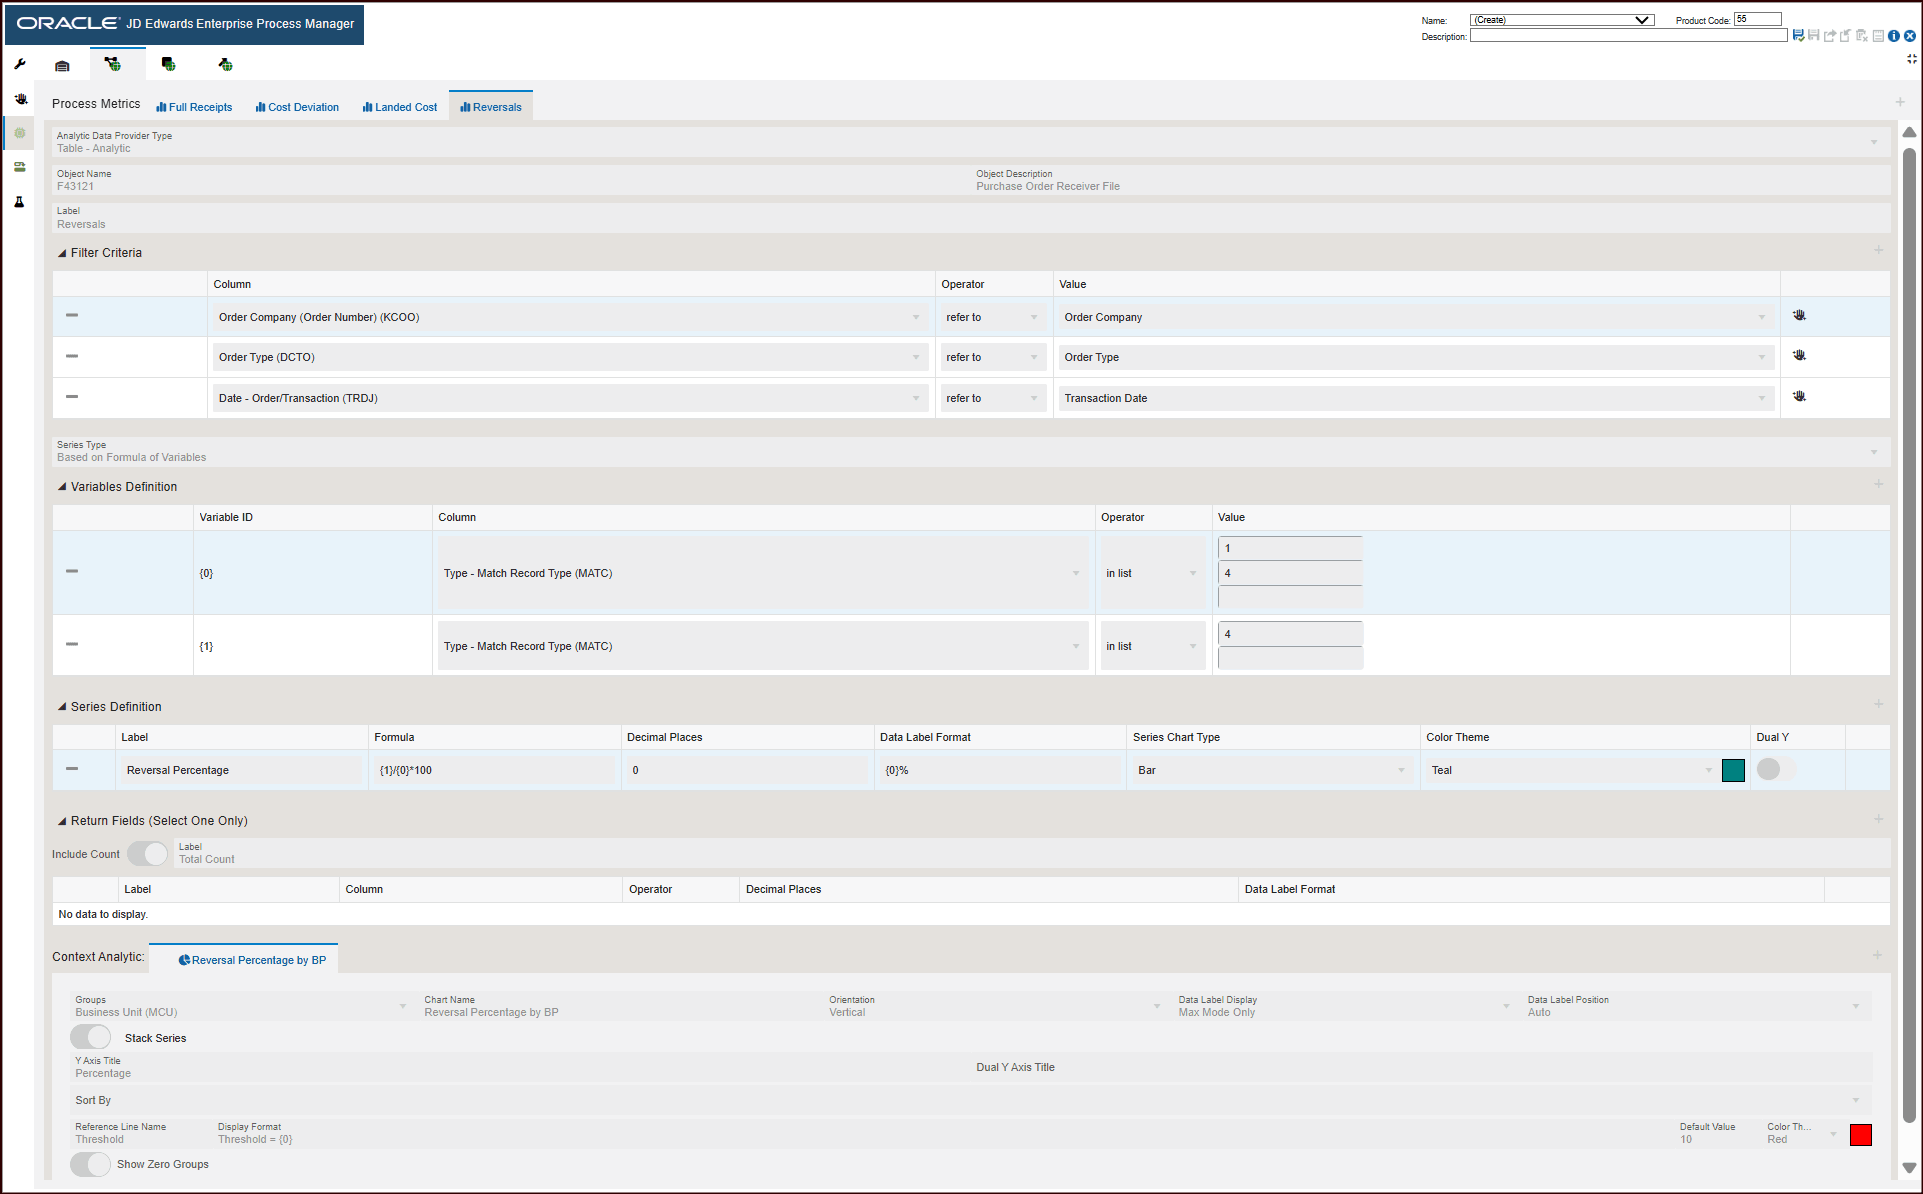Click the red Threshold color swatch

[x=1860, y=1134]
